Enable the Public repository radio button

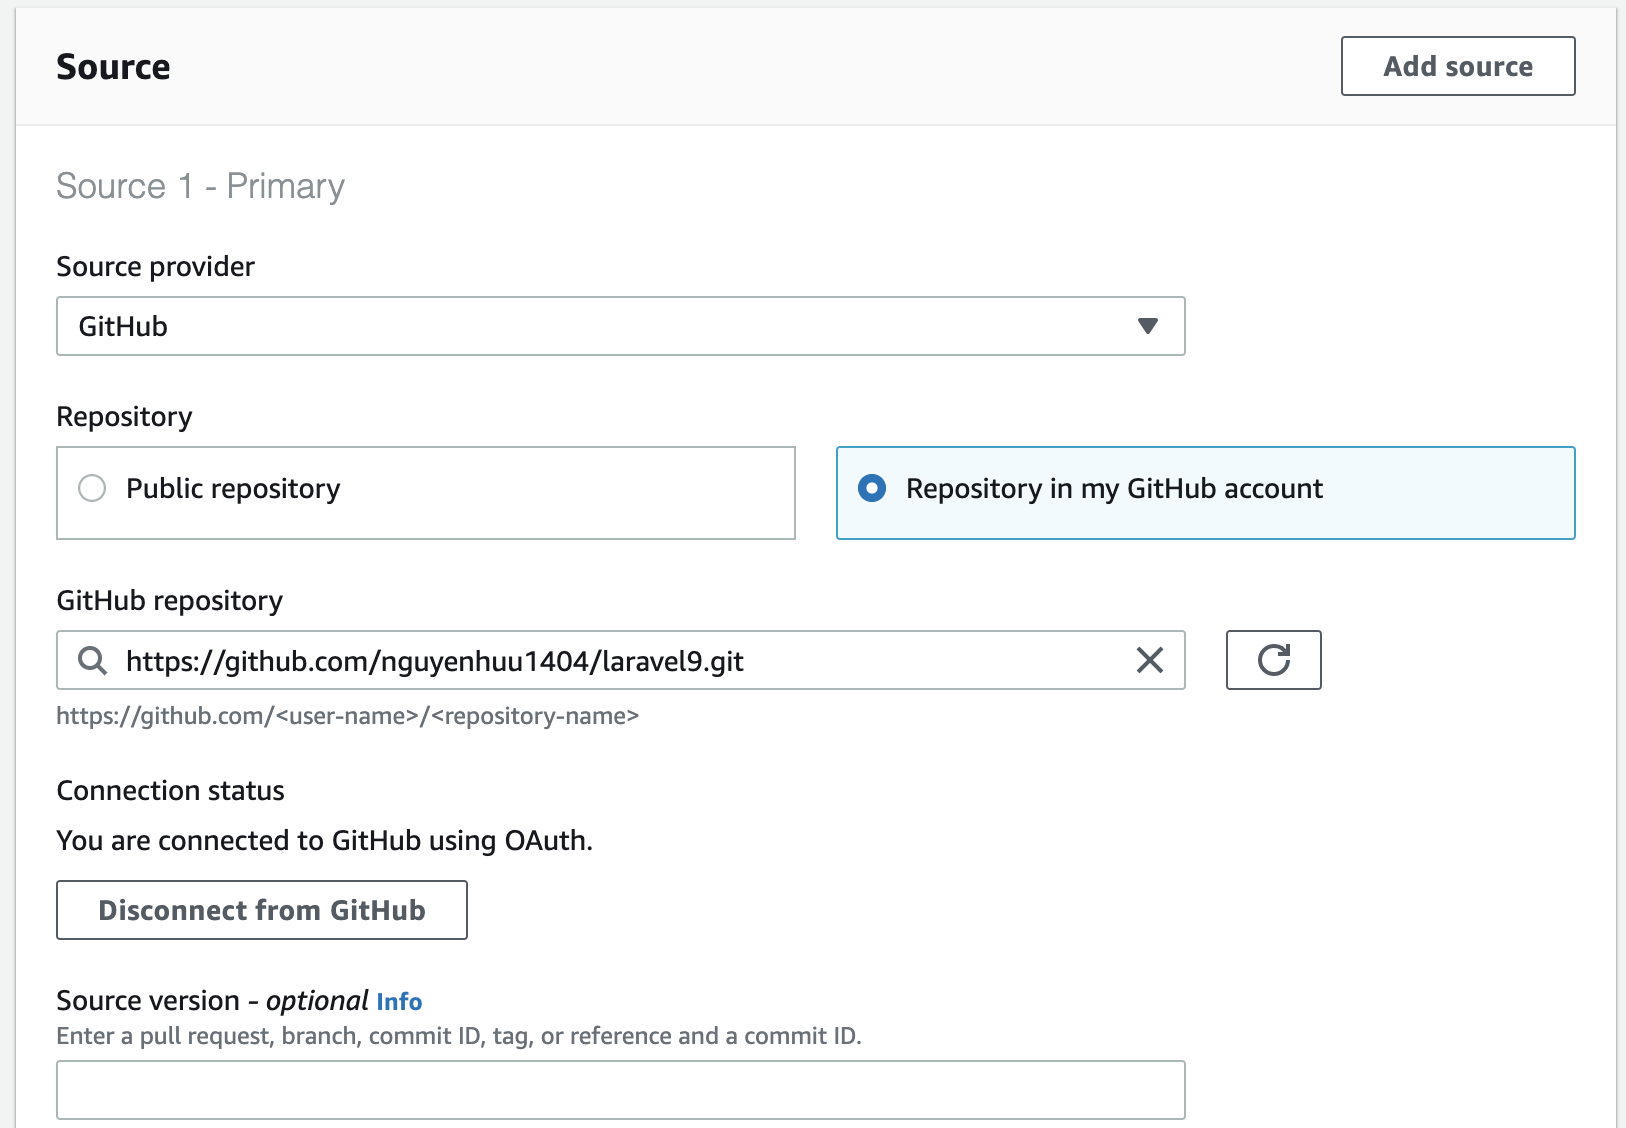pyautogui.click(x=92, y=489)
